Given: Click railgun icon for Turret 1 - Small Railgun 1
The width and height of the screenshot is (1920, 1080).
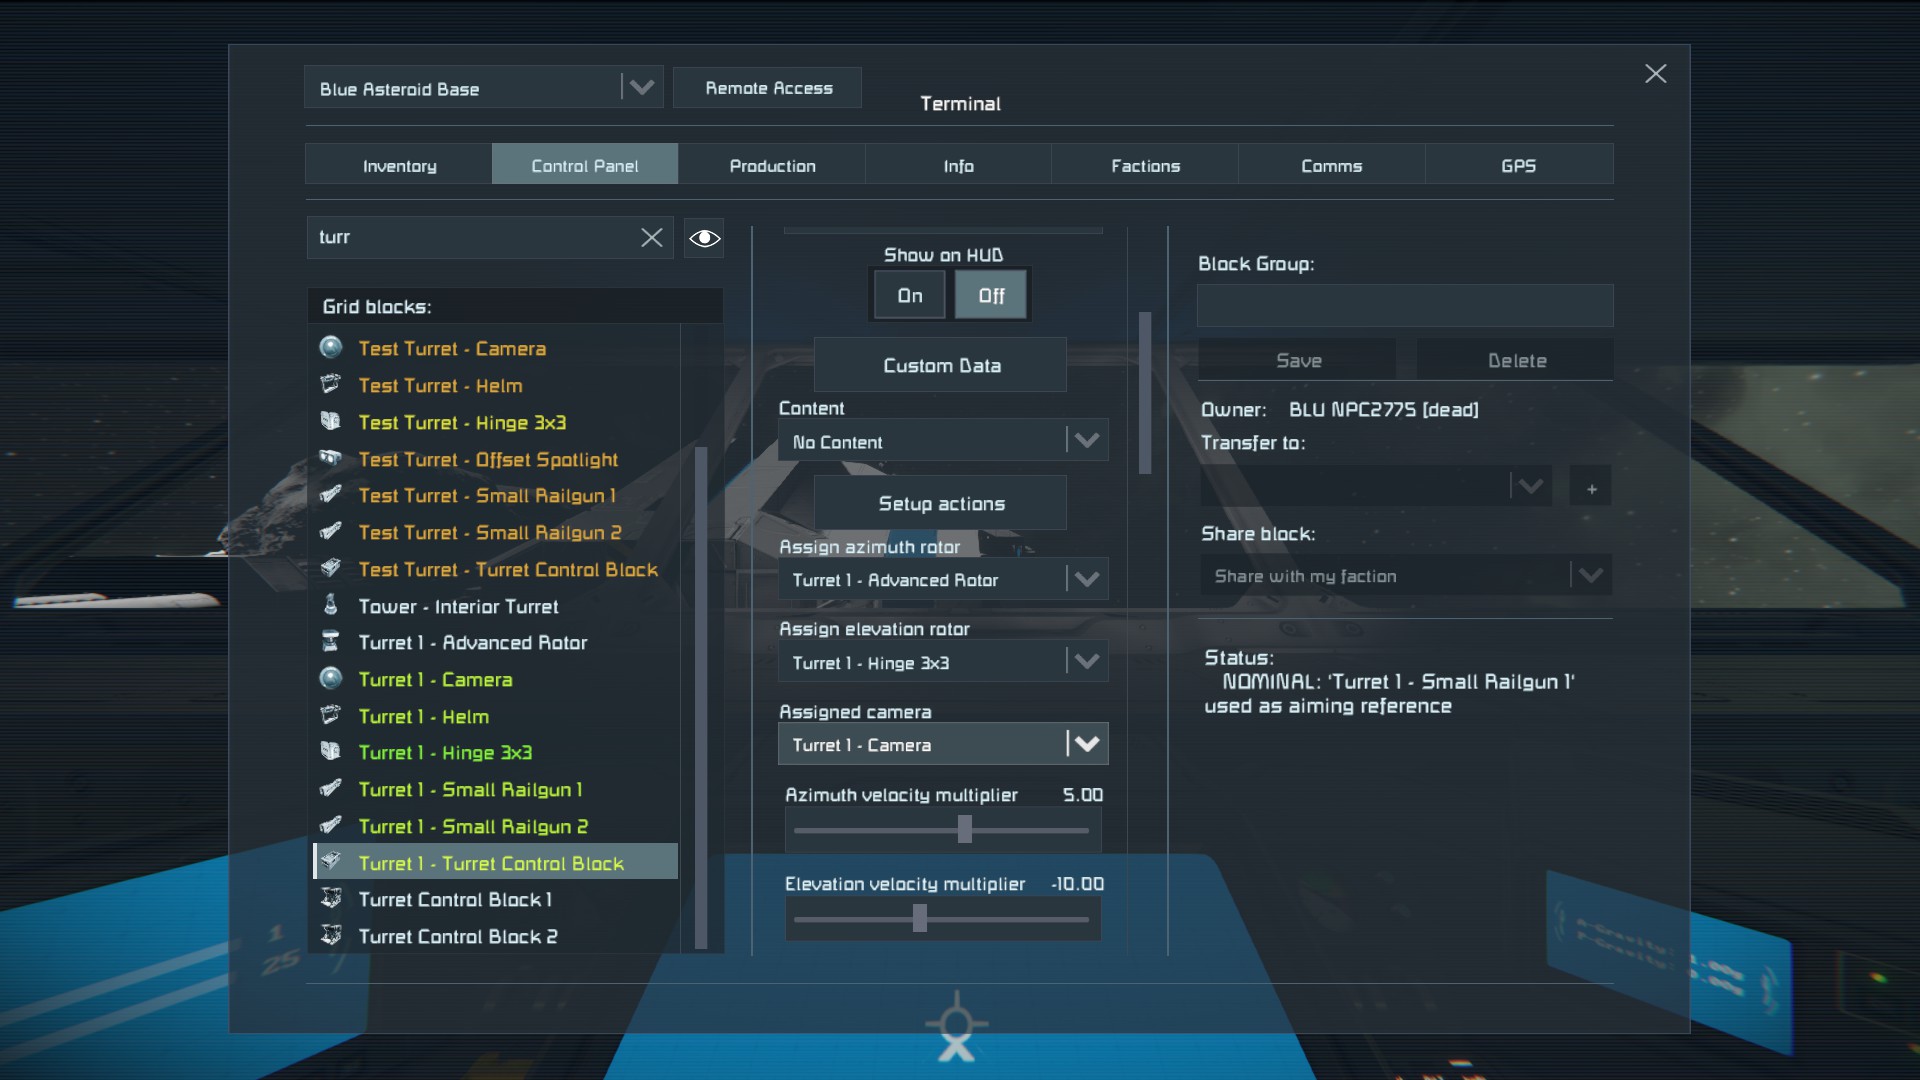Looking at the screenshot, I should (331, 789).
